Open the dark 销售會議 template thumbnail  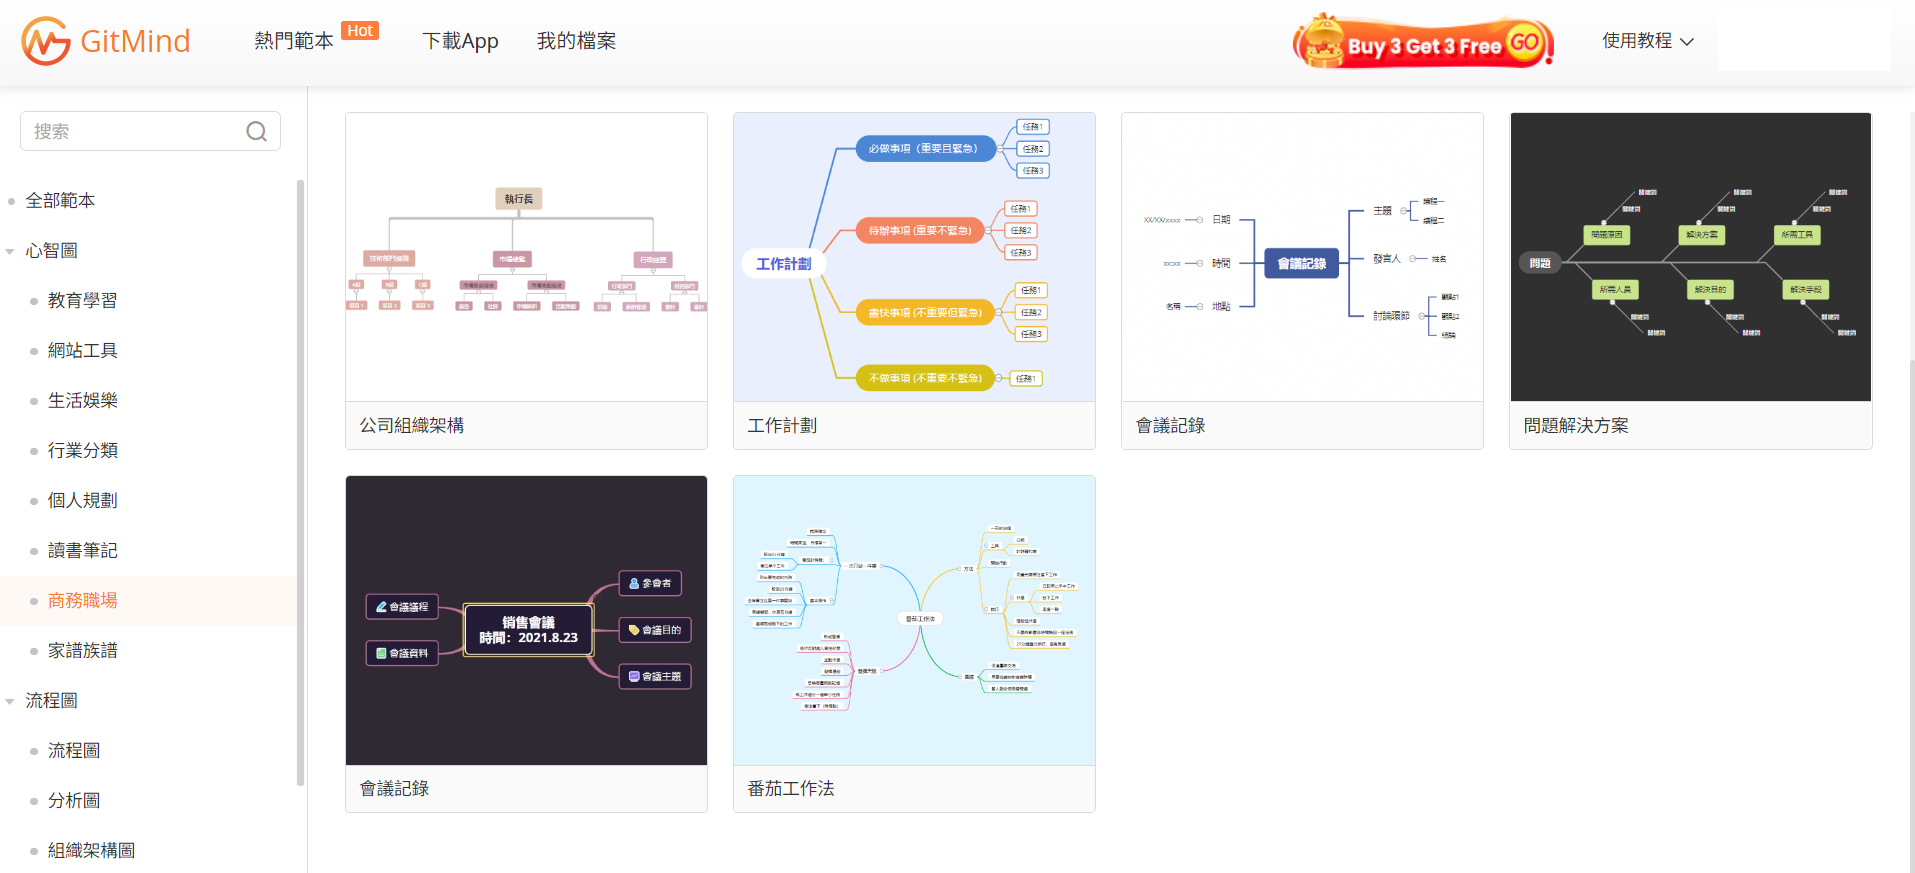(x=526, y=620)
